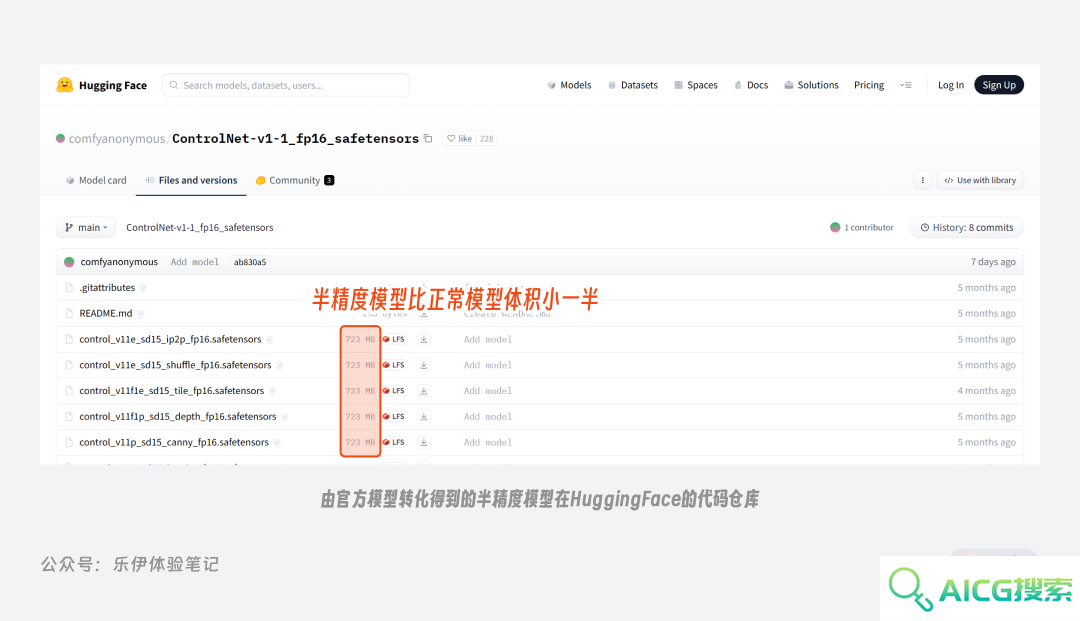Screen dimensions: 1080x621
Task: Click the Sign Up button
Action: [x=999, y=85]
